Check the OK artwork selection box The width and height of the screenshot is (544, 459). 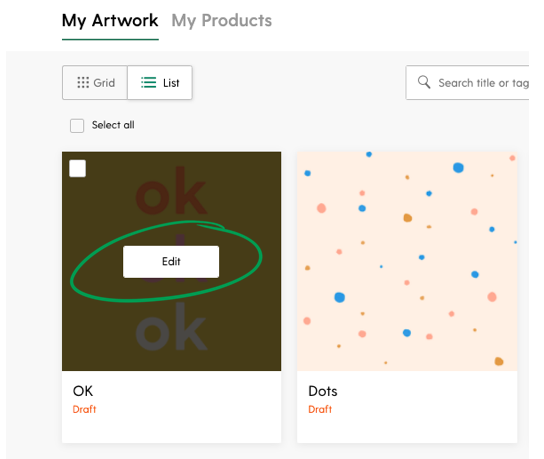[x=77, y=169]
